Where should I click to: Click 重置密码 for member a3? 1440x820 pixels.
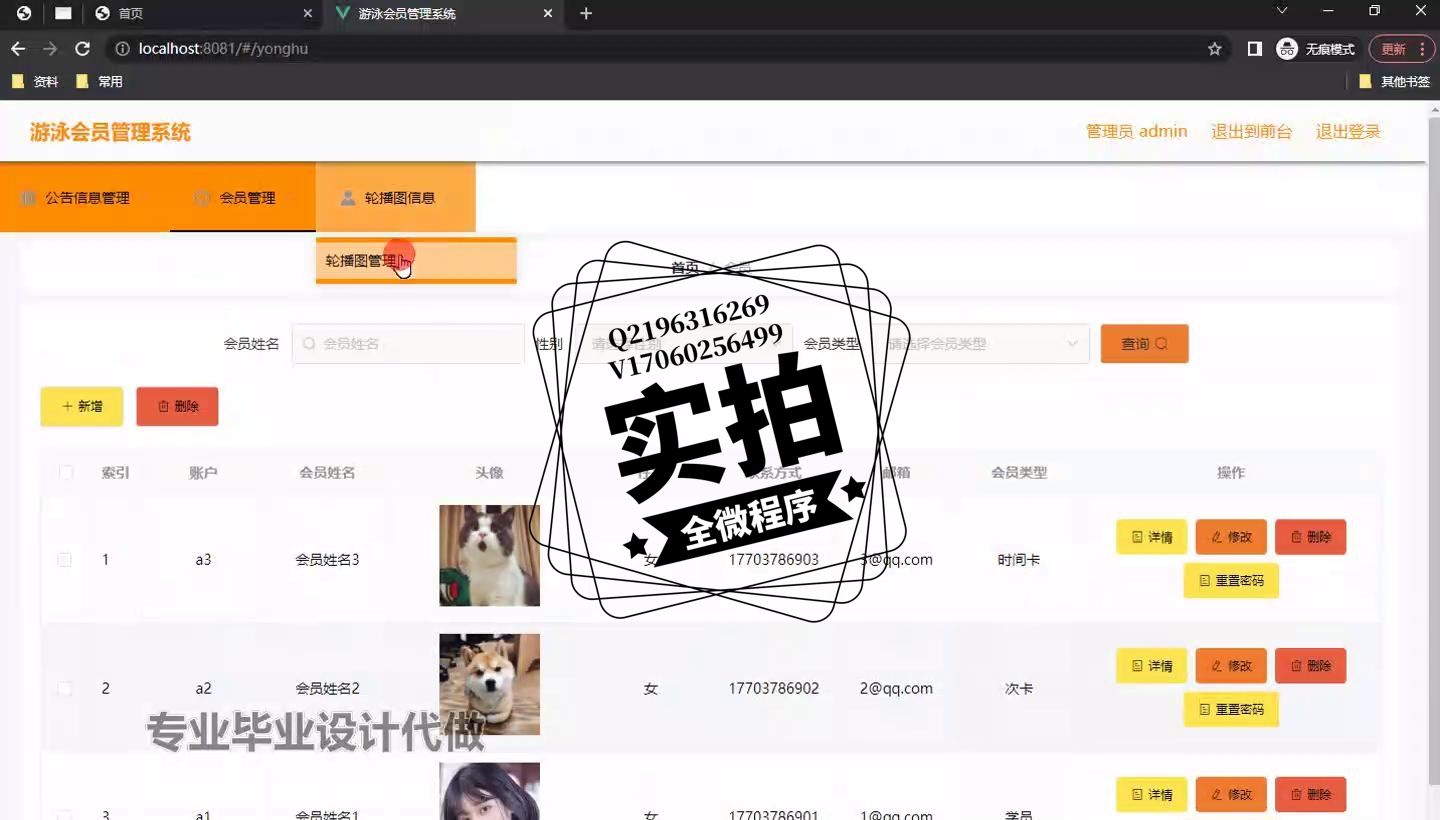[x=1231, y=581]
